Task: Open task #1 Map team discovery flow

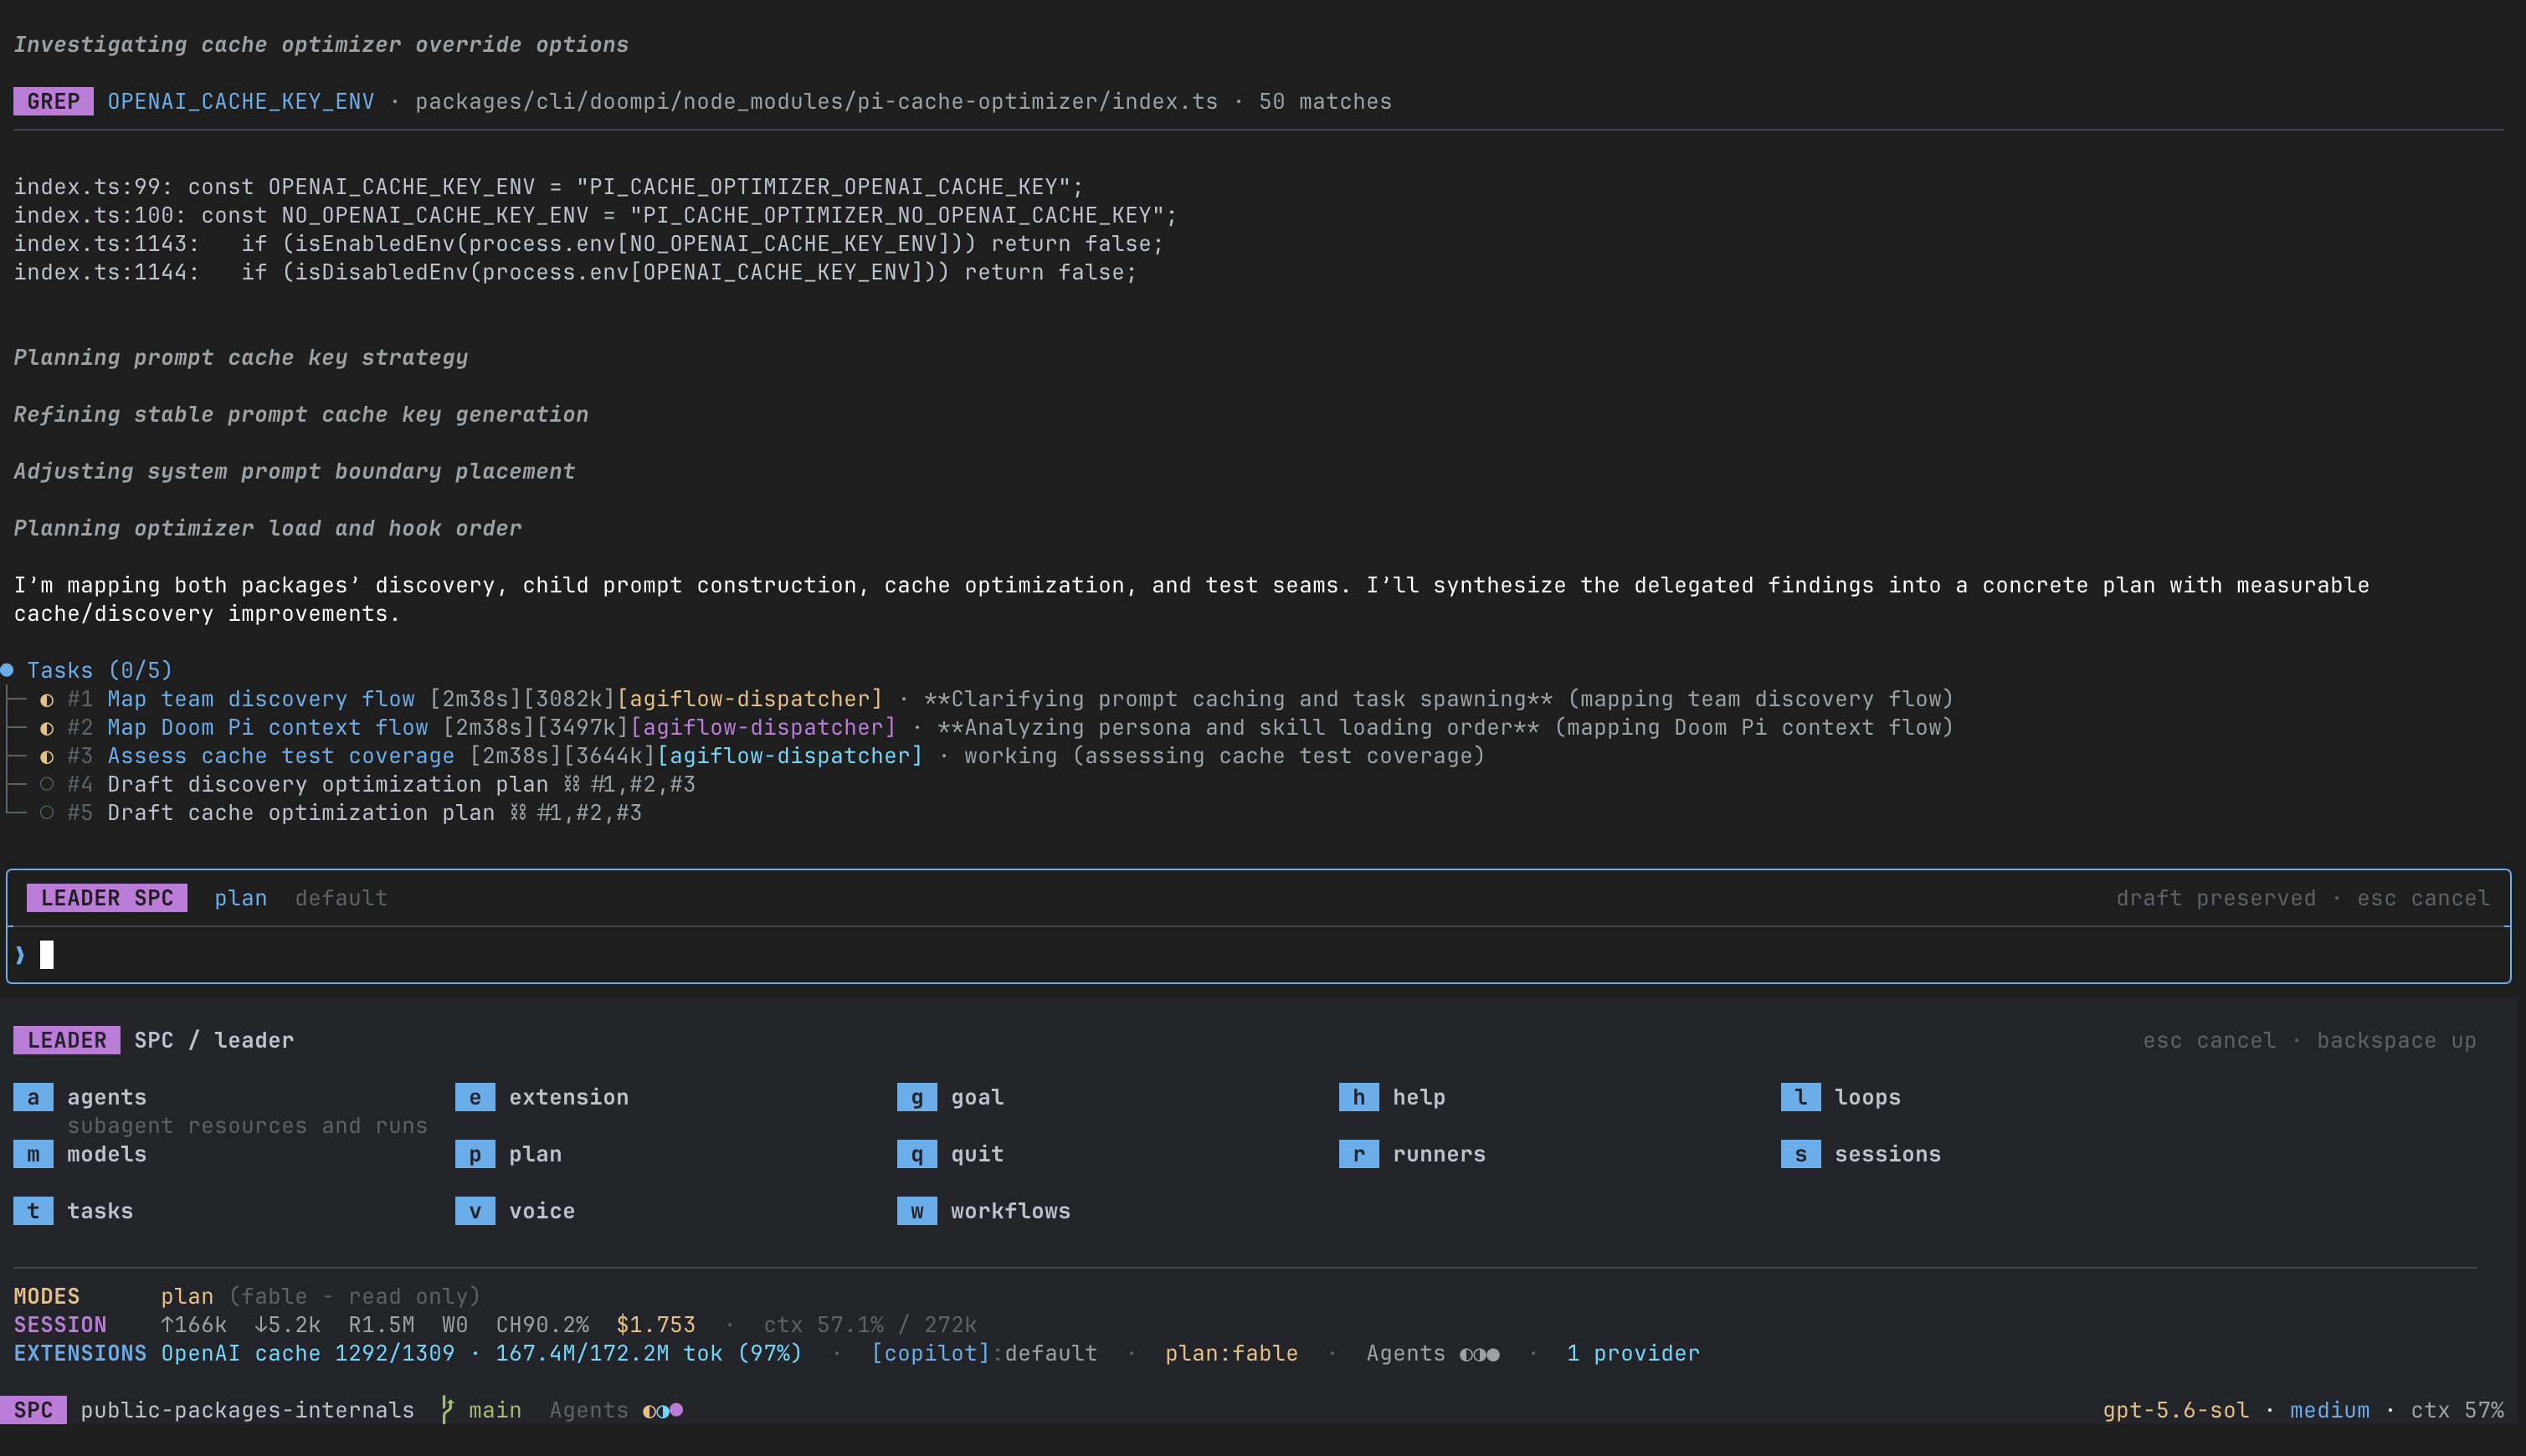Action: [261, 699]
